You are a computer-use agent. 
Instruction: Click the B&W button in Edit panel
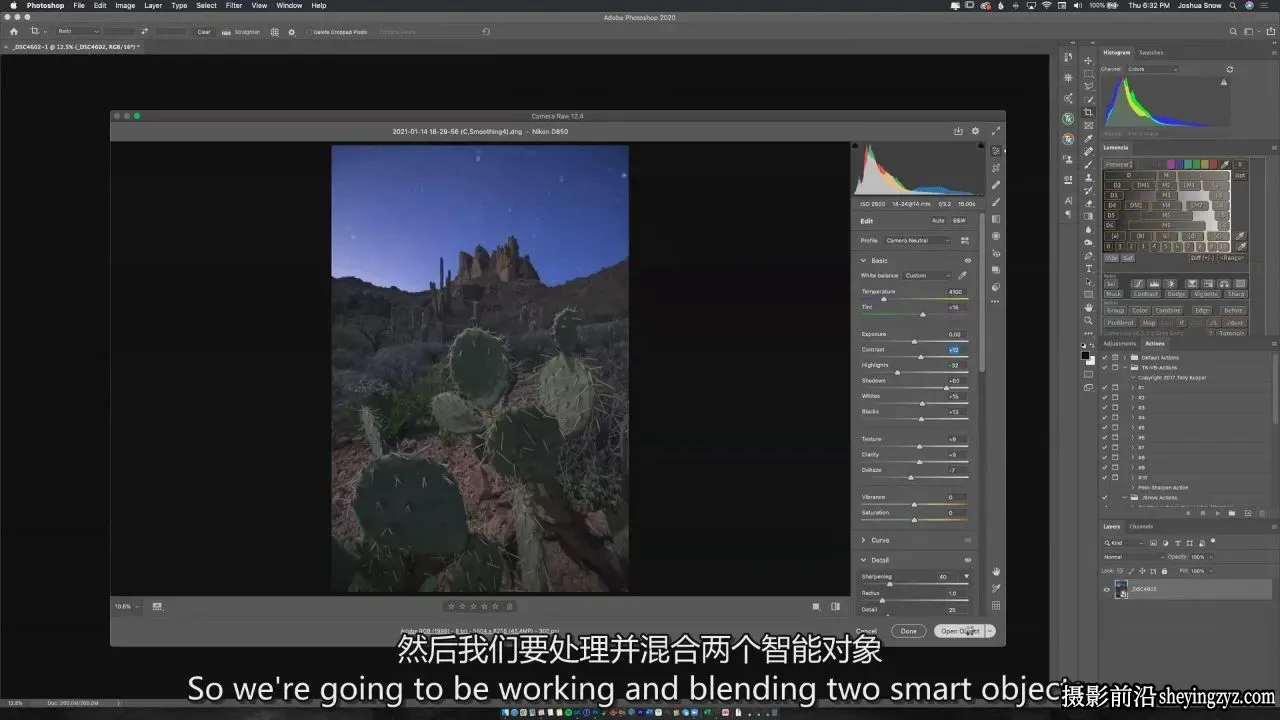(959, 220)
